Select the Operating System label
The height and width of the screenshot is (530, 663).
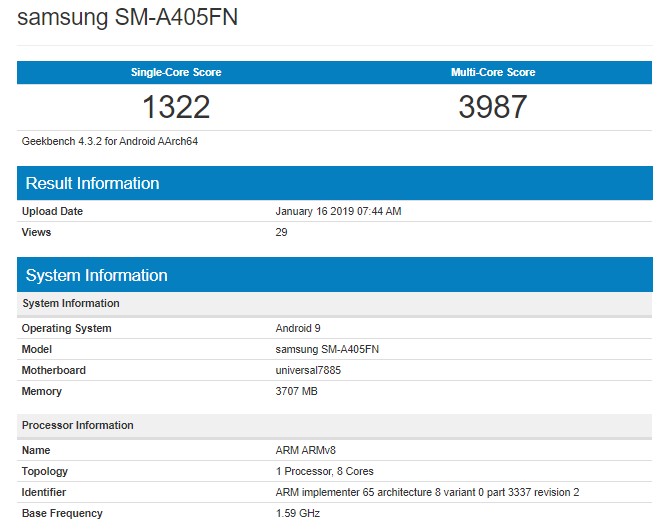[x=66, y=328]
